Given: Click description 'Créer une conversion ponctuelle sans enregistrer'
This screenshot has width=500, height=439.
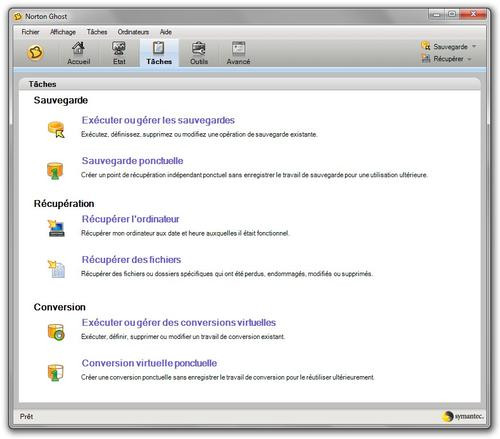Looking at the screenshot, I should pos(227,377).
